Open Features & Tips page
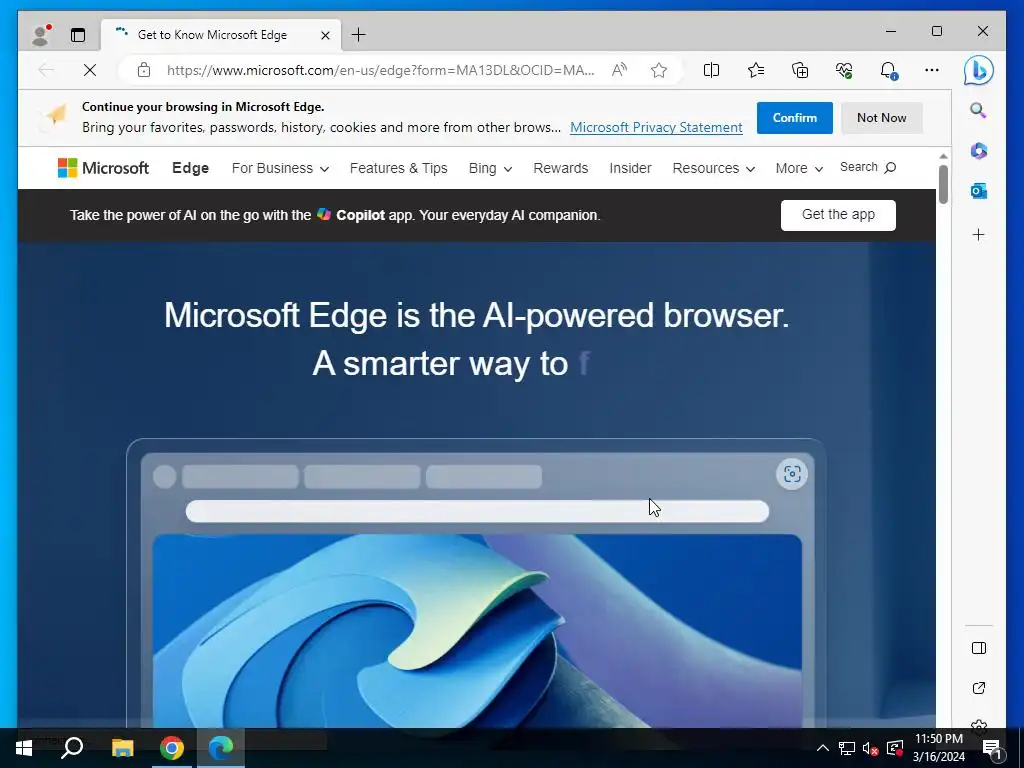The width and height of the screenshot is (1024, 768). click(x=398, y=168)
